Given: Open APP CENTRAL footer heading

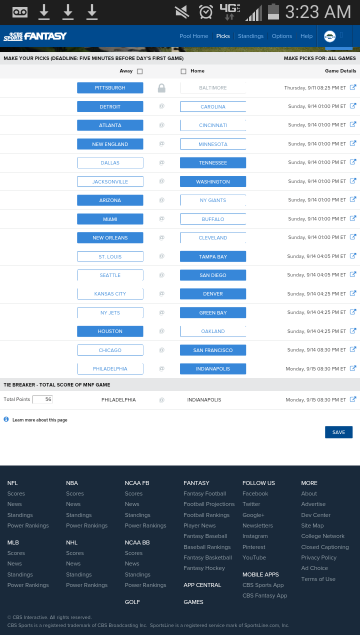Looking at the screenshot, I should click(x=202, y=585).
